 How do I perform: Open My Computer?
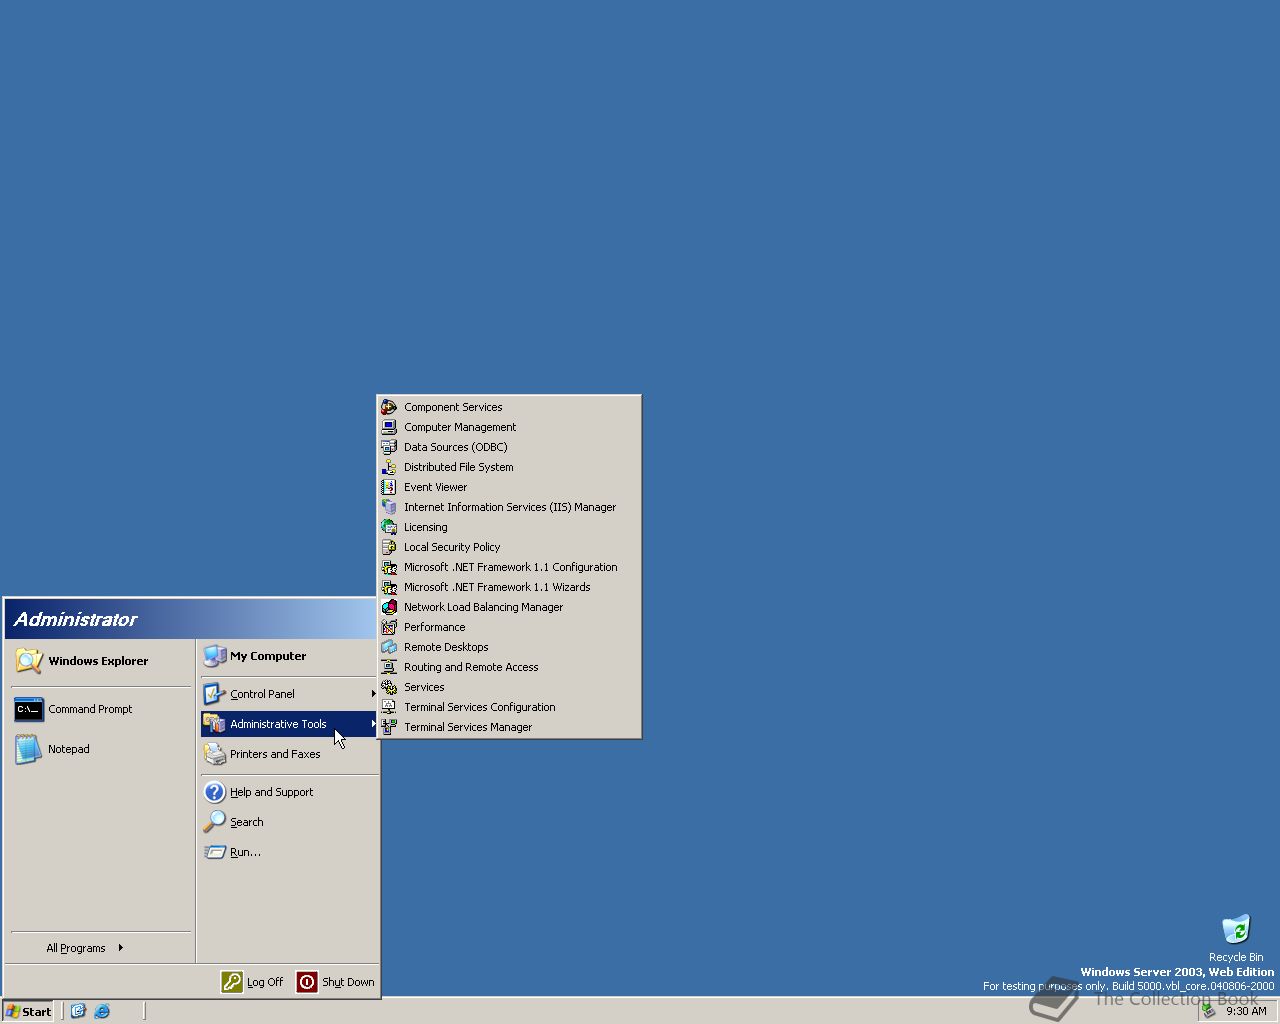pyautogui.click(x=289, y=656)
